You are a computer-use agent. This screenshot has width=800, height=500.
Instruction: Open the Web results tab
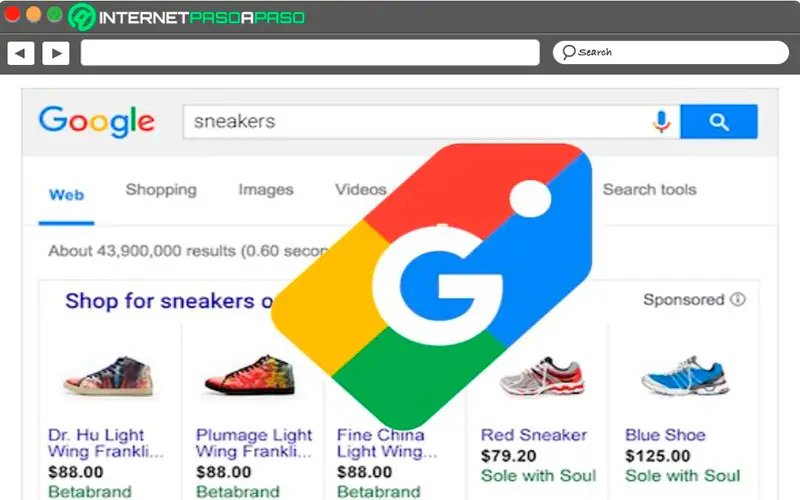tap(67, 195)
